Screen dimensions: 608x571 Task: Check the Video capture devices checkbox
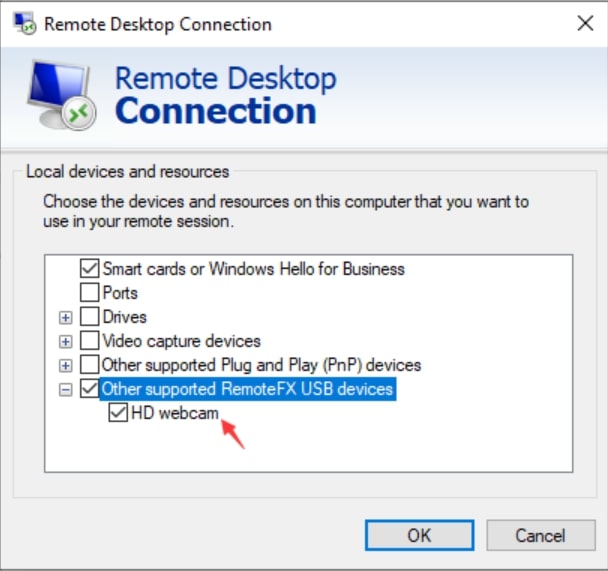tap(90, 341)
